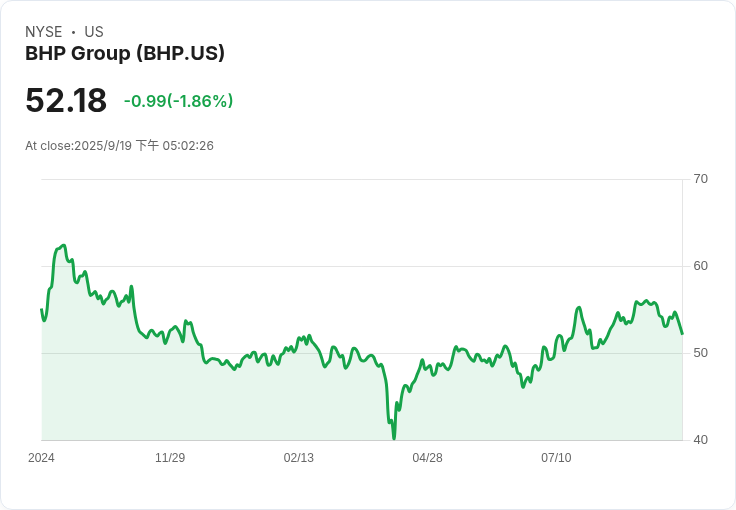
Task: Open the BHP Group (BHP.US) title
Action: (125, 54)
